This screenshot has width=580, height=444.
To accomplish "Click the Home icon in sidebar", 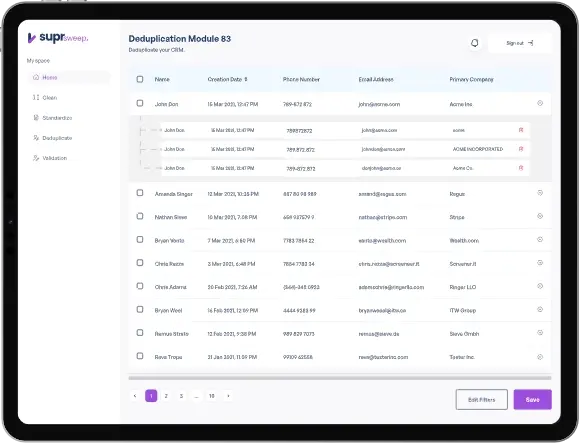I will [x=36, y=77].
